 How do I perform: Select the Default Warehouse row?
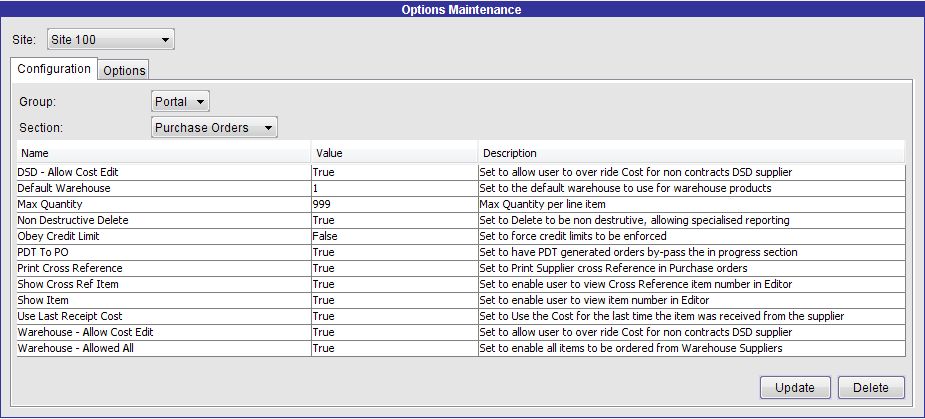[461, 188]
